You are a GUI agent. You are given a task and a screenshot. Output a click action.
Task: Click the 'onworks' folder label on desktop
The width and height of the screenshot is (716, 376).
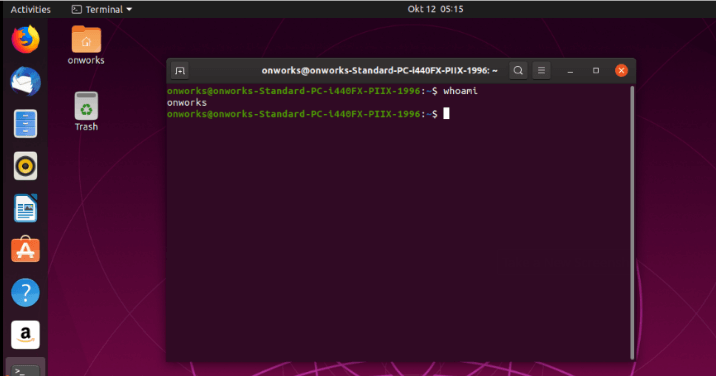click(x=86, y=60)
